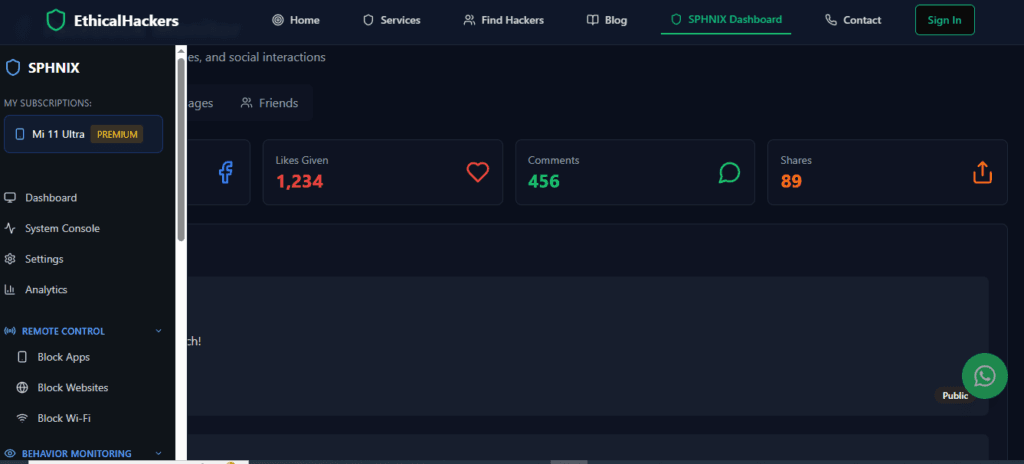This screenshot has height=464, width=1024.
Task: Click the Comments value 456
Action: 543,181
